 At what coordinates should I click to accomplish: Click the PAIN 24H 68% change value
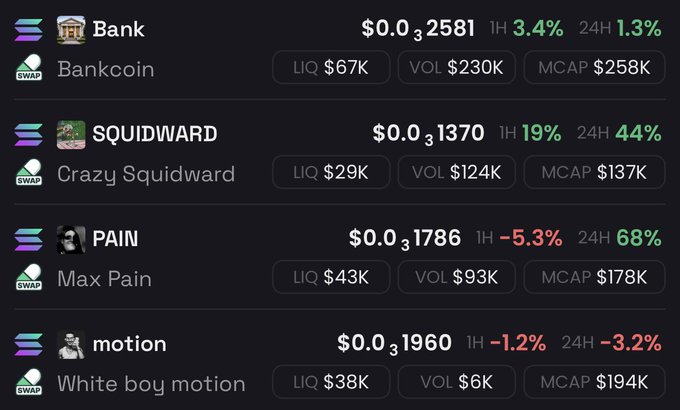pos(639,238)
